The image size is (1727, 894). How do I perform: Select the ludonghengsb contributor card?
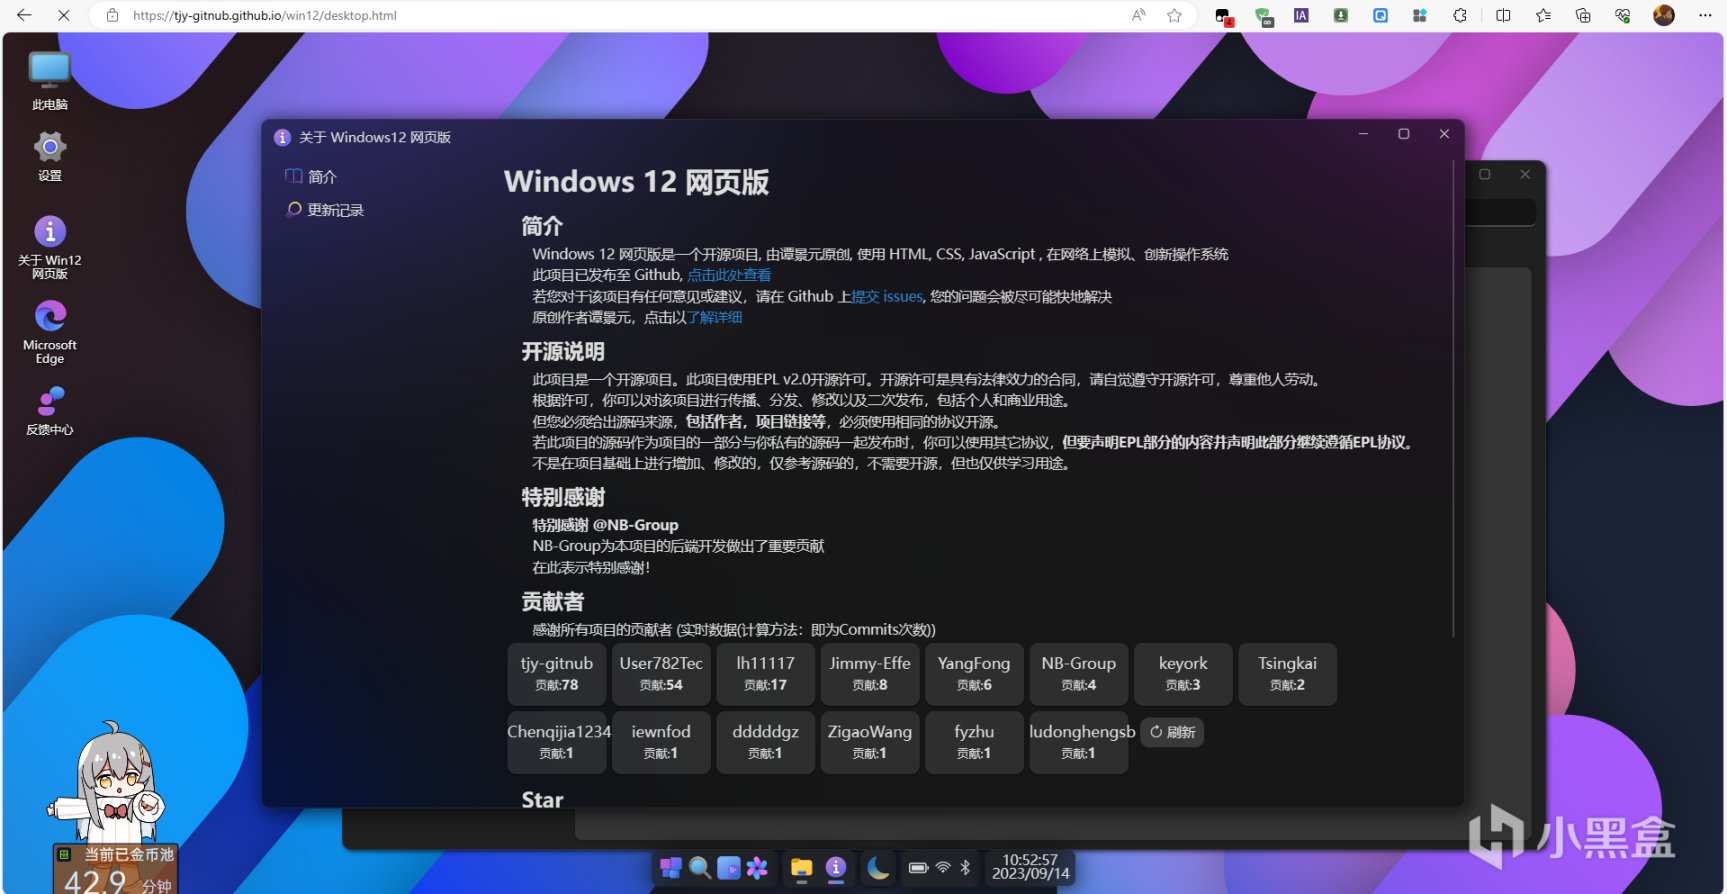[x=1078, y=742]
